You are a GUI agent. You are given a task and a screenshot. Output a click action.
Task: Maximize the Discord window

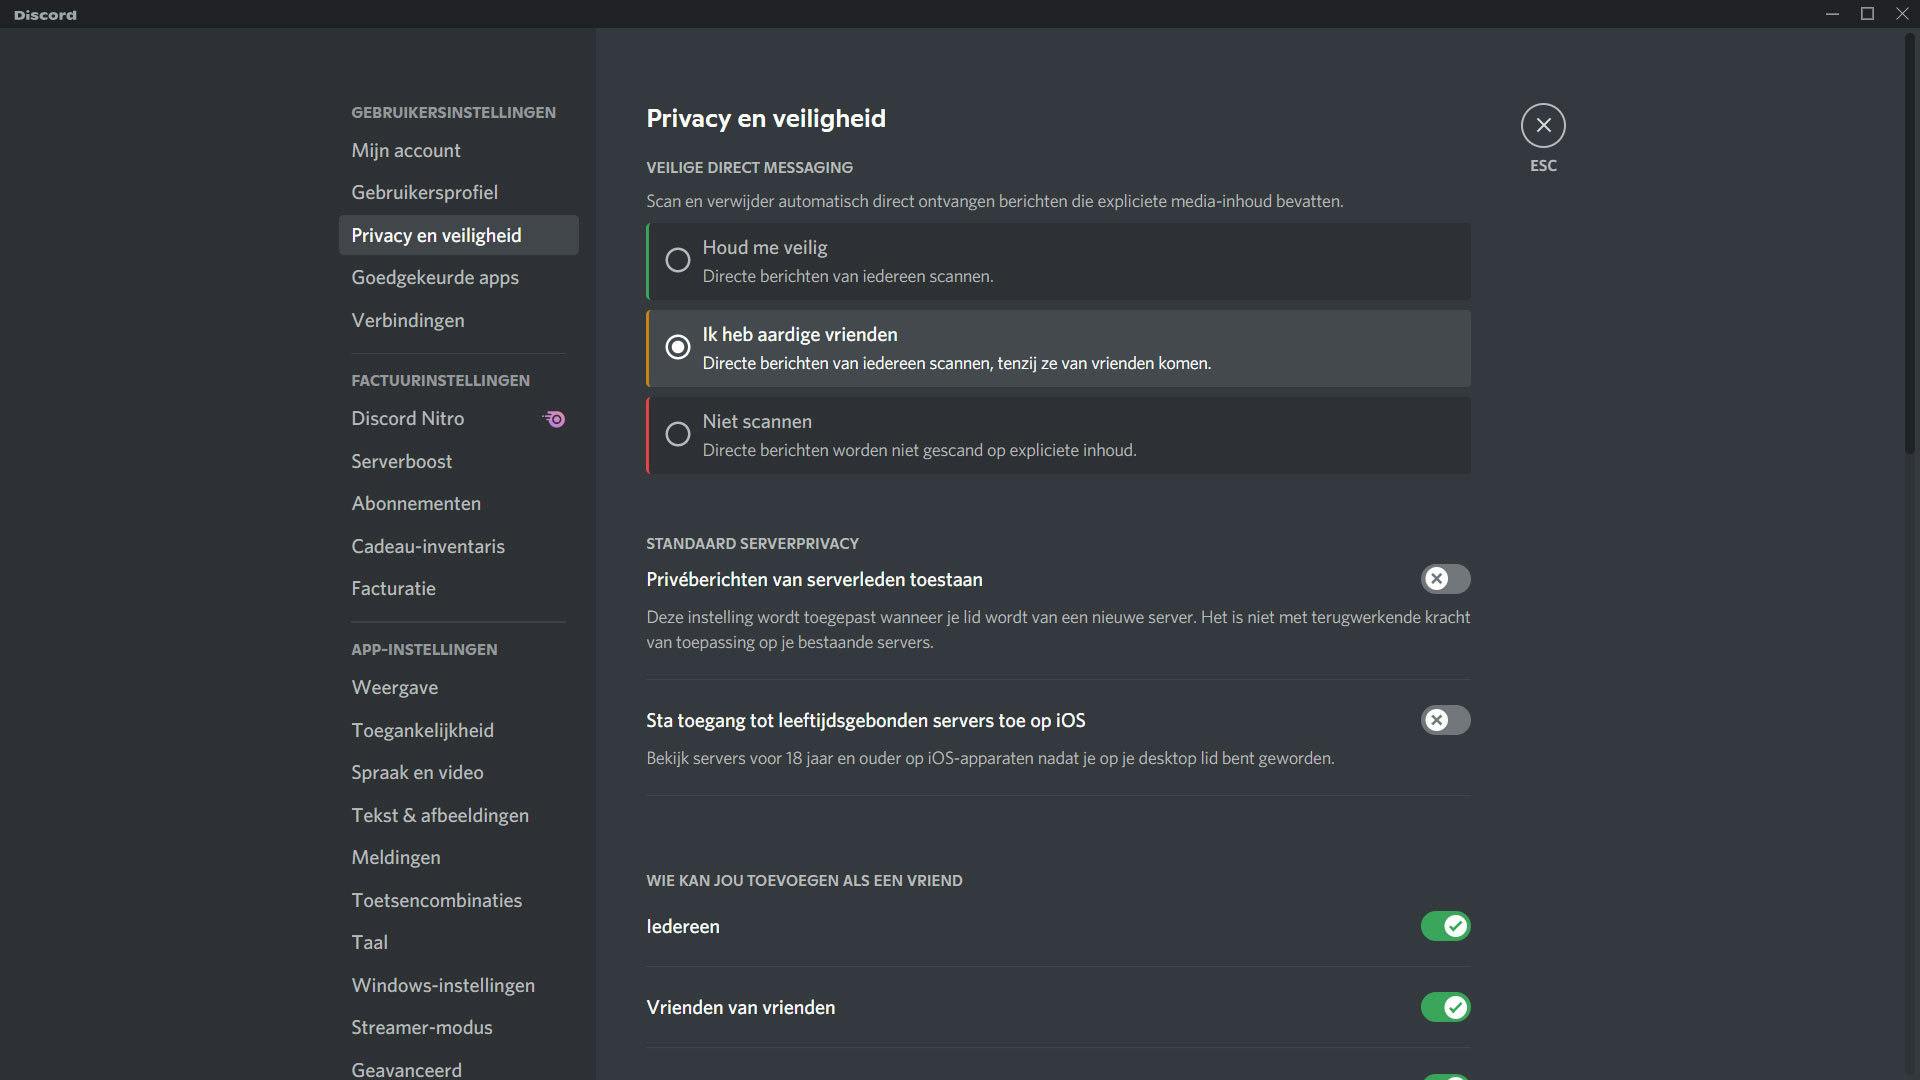click(1867, 14)
